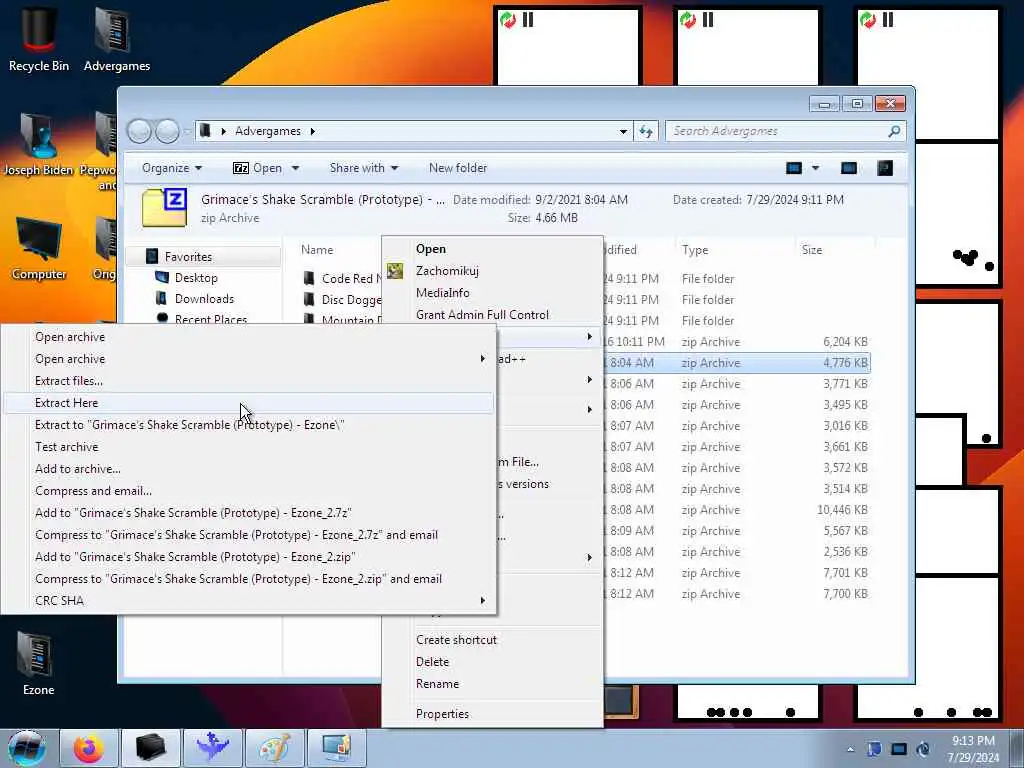
Task: Open Organize dropdown menu
Action: point(172,168)
